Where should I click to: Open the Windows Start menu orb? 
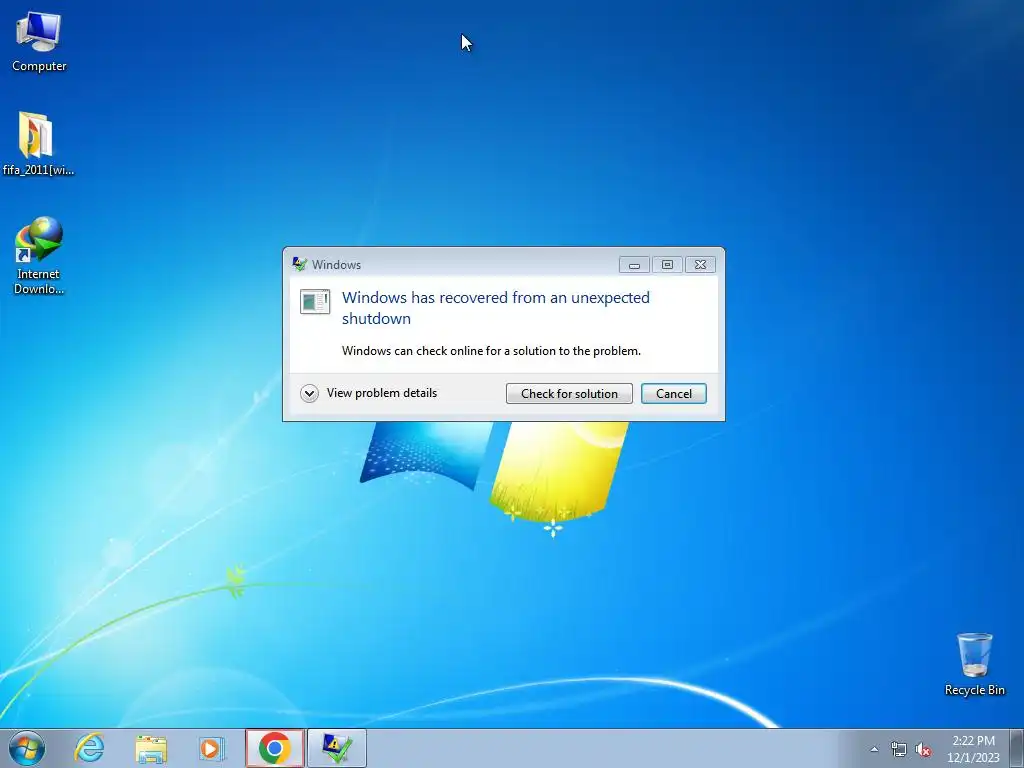coord(27,748)
